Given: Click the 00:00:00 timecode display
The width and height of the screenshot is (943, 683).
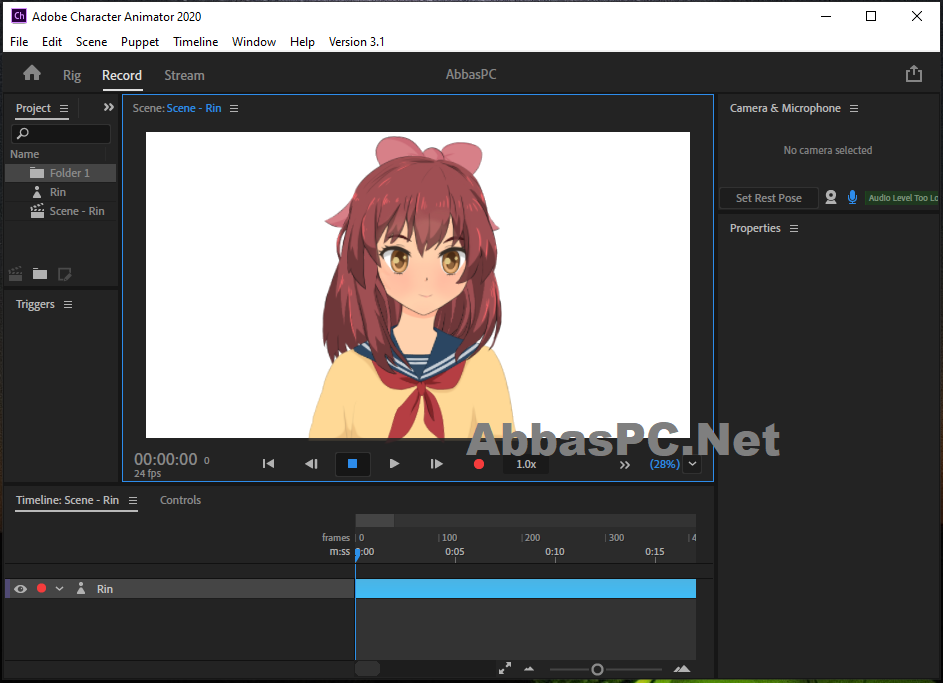Looking at the screenshot, I should click(165, 459).
